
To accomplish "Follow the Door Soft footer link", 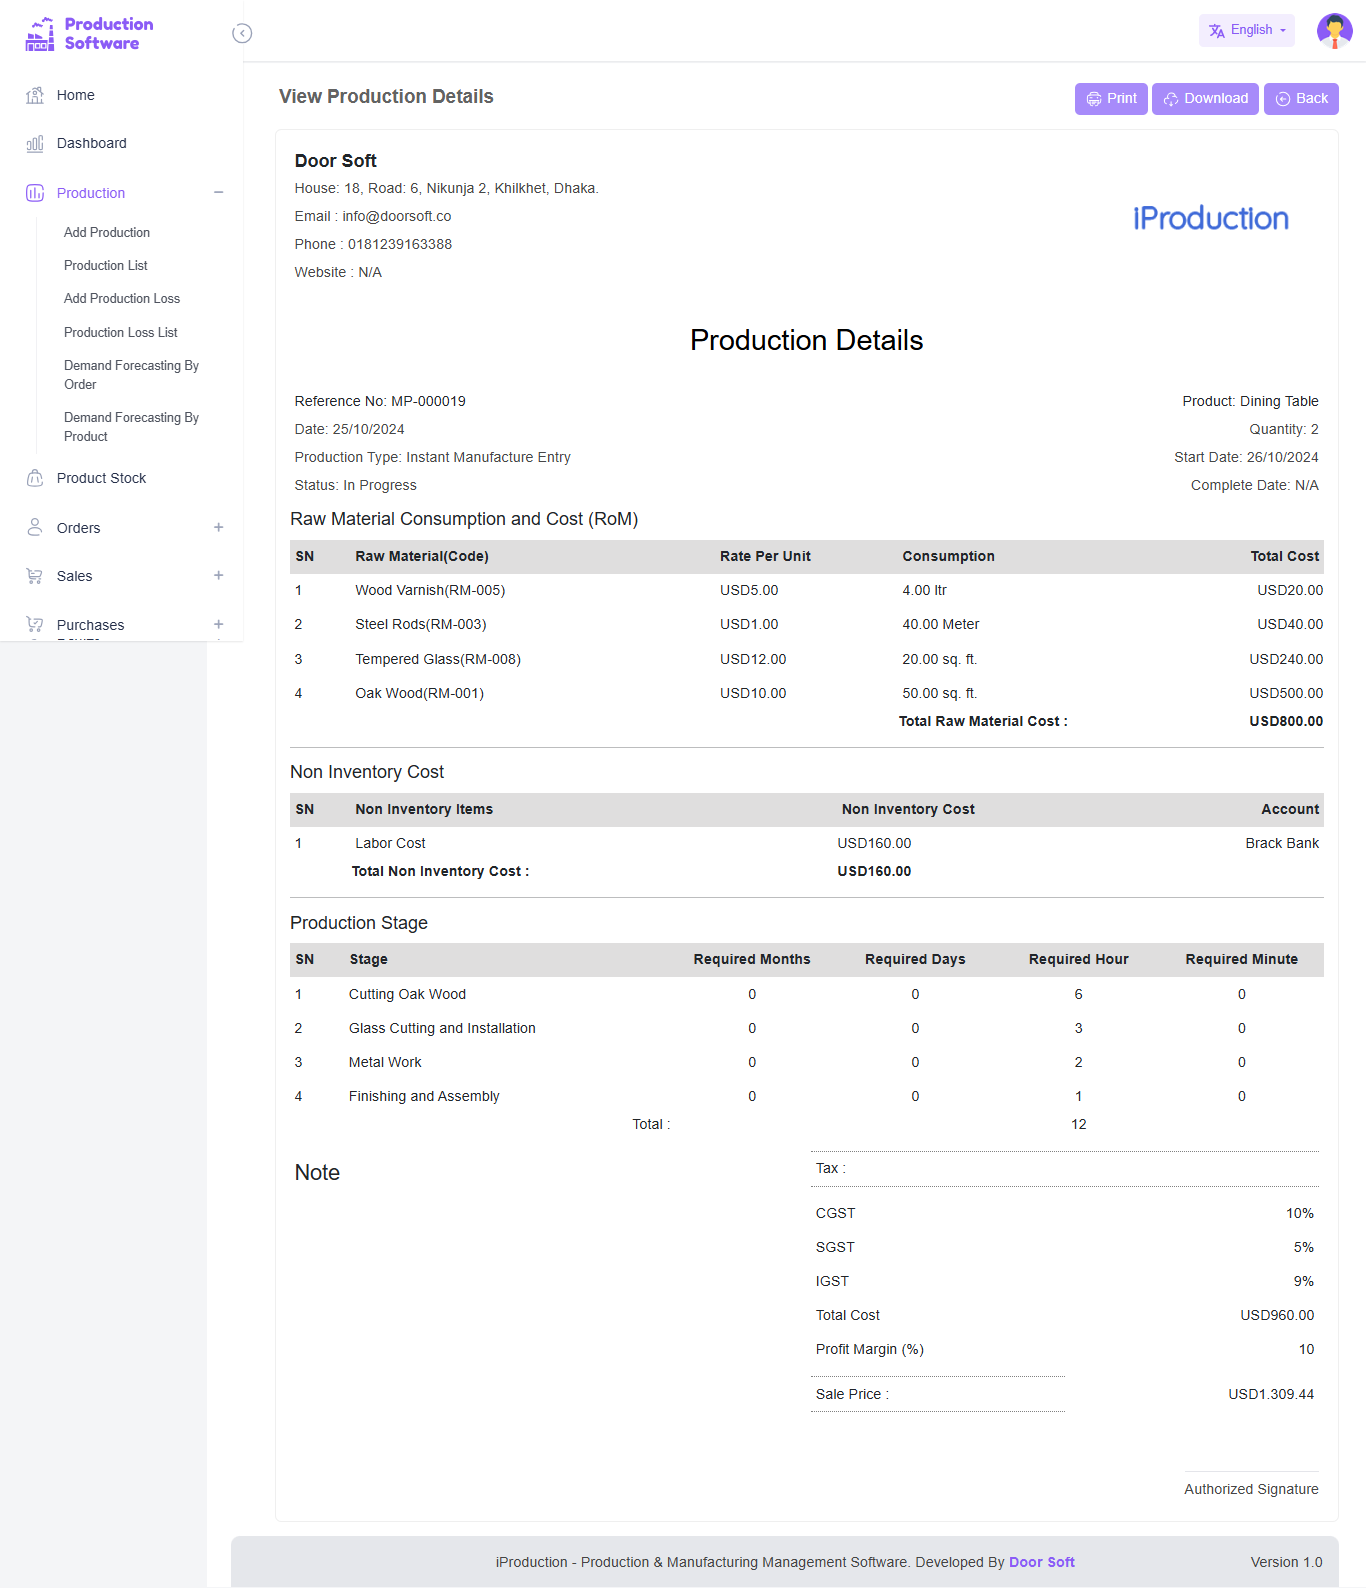I will click(1041, 1562).
